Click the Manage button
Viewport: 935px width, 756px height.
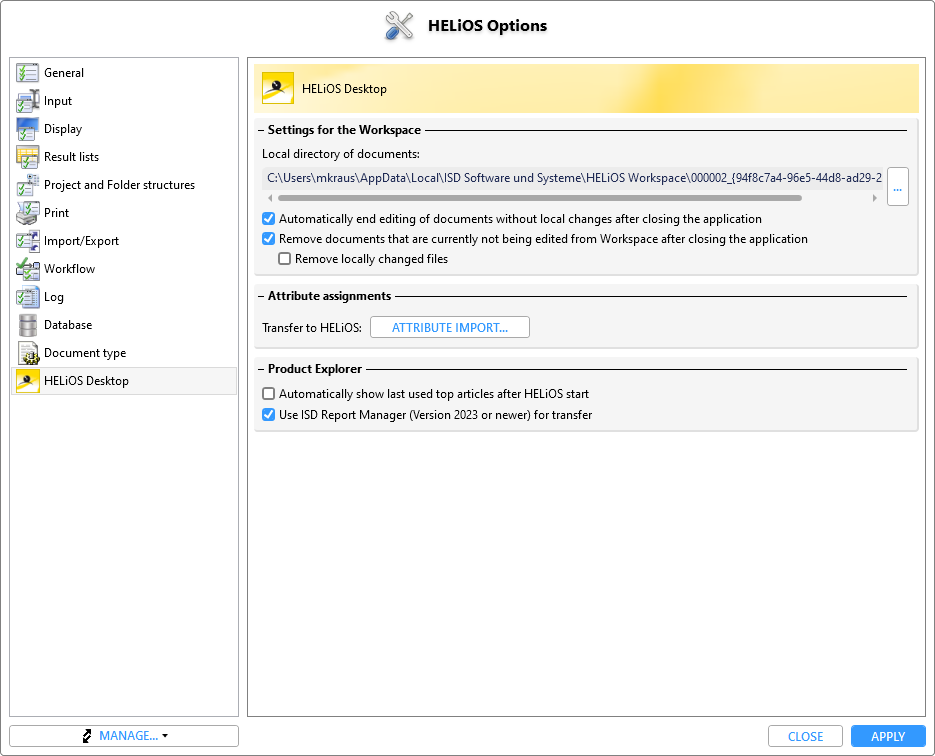pos(124,736)
